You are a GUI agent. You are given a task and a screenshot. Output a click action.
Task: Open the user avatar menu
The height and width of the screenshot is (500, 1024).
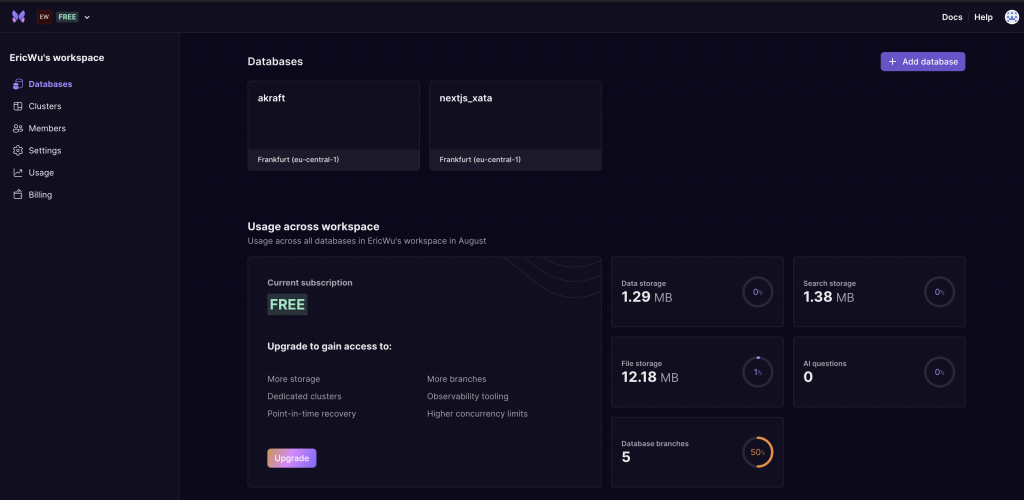point(1011,17)
